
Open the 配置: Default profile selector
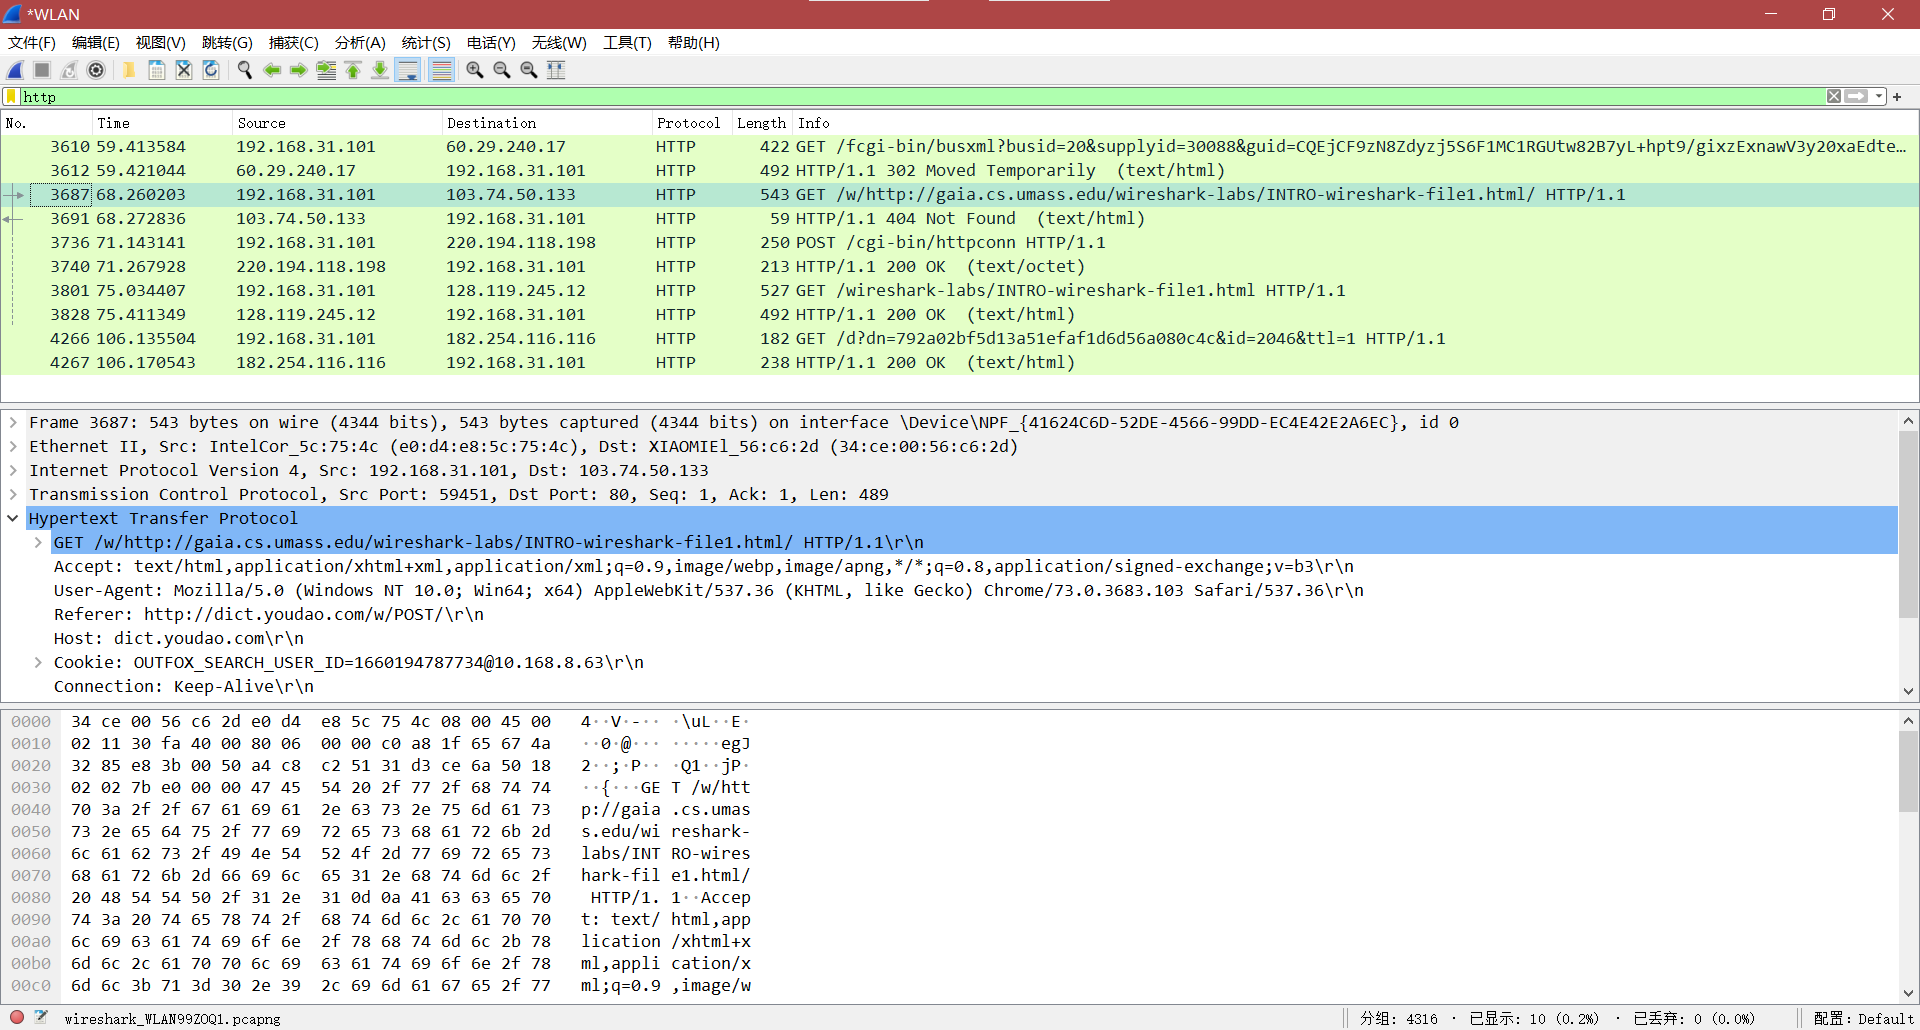click(1863, 1018)
